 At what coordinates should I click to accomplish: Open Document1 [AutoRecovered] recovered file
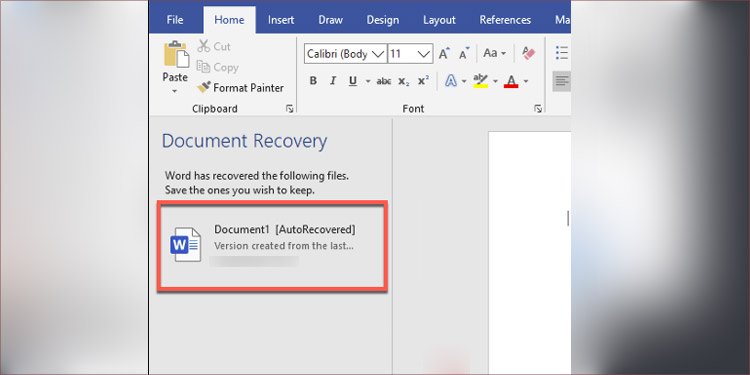click(x=272, y=245)
